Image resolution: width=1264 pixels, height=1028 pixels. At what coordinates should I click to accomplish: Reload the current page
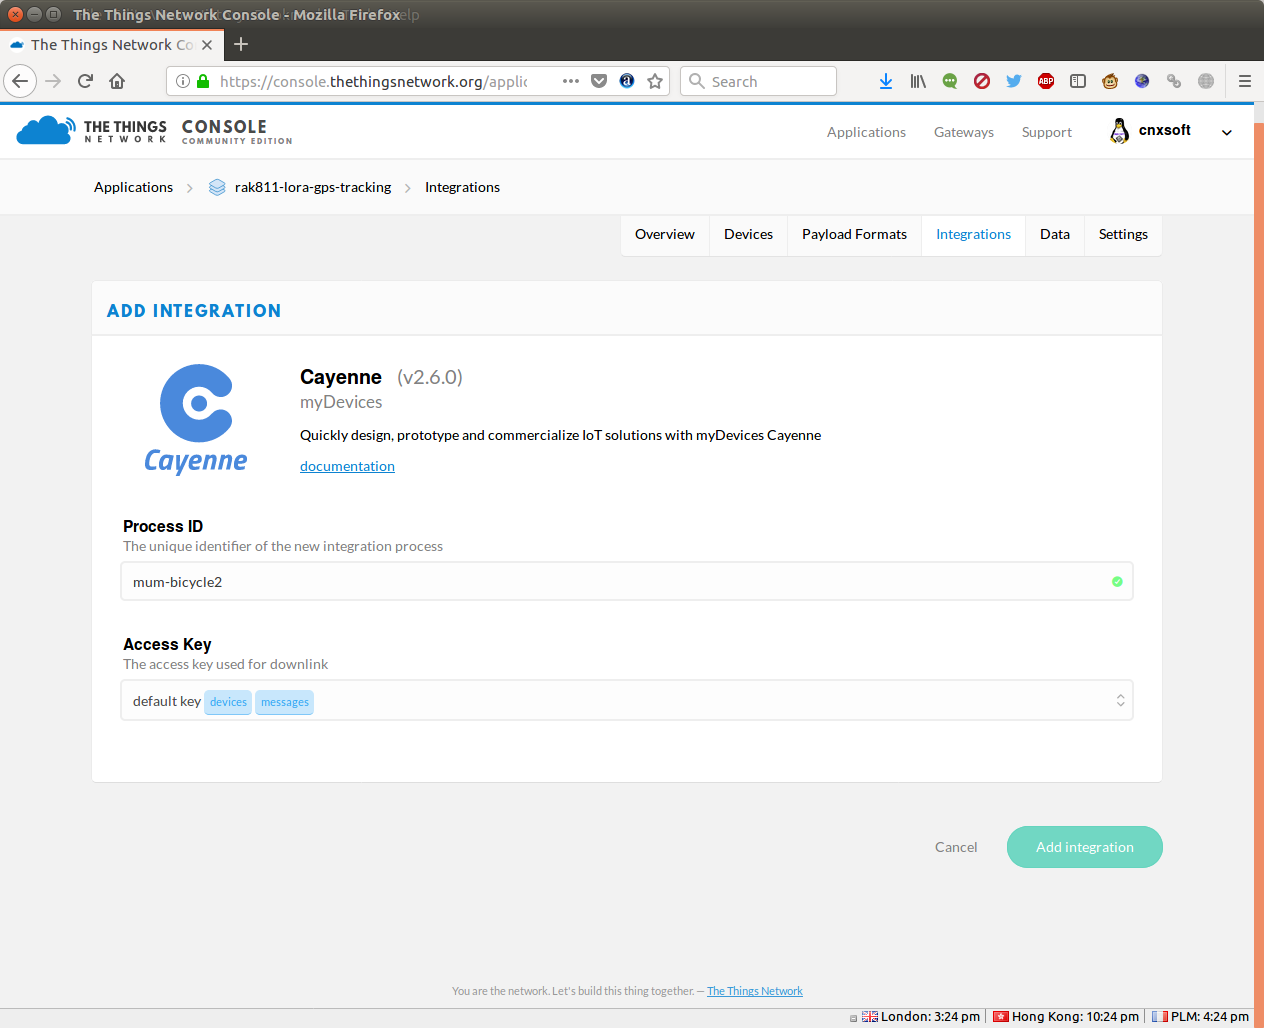[86, 81]
